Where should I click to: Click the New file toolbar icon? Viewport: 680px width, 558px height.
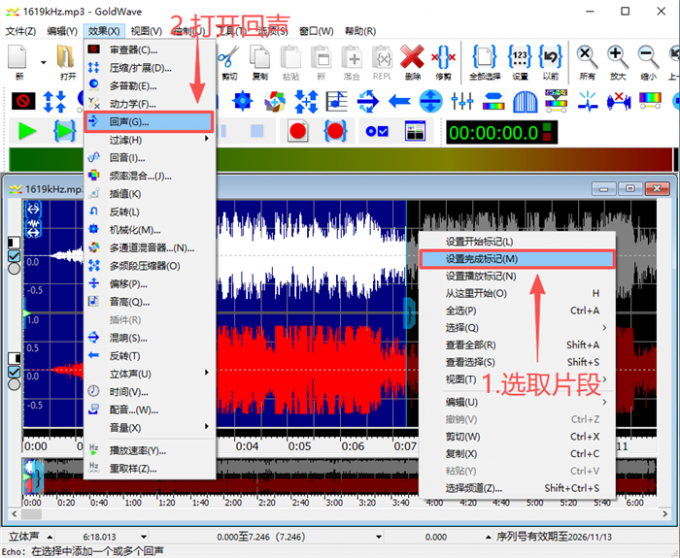[18, 57]
